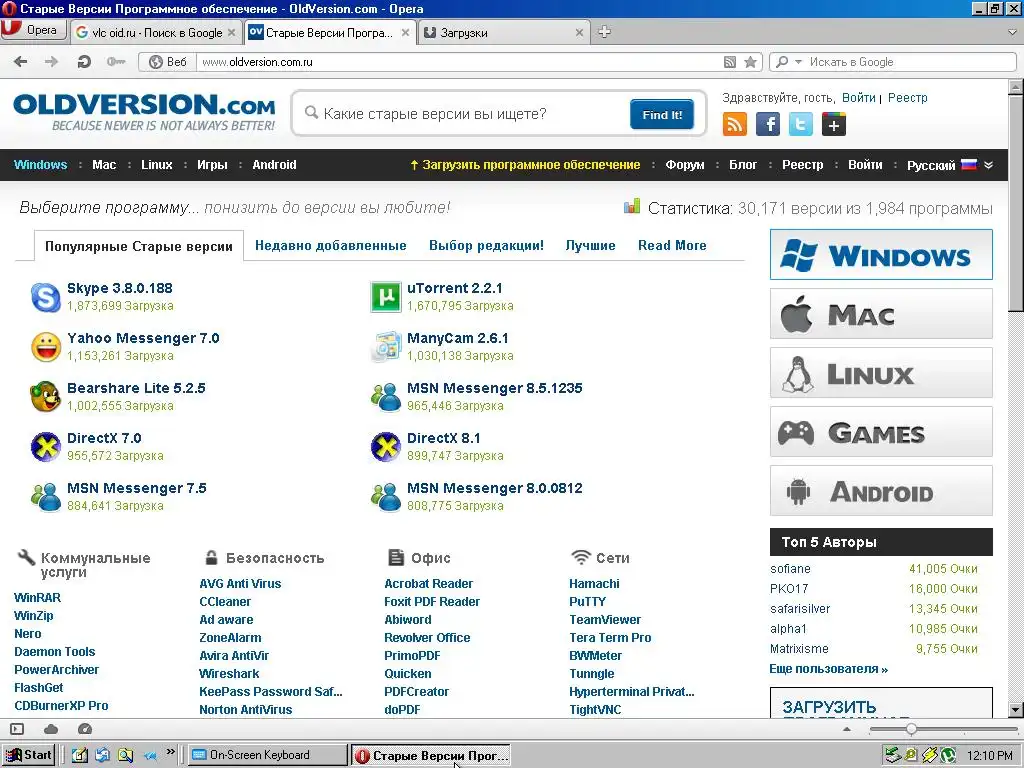Viewport: 1024px width, 768px height.
Task: Click the MSN Messenger 8.5.1235 icon
Action: point(386,397)
